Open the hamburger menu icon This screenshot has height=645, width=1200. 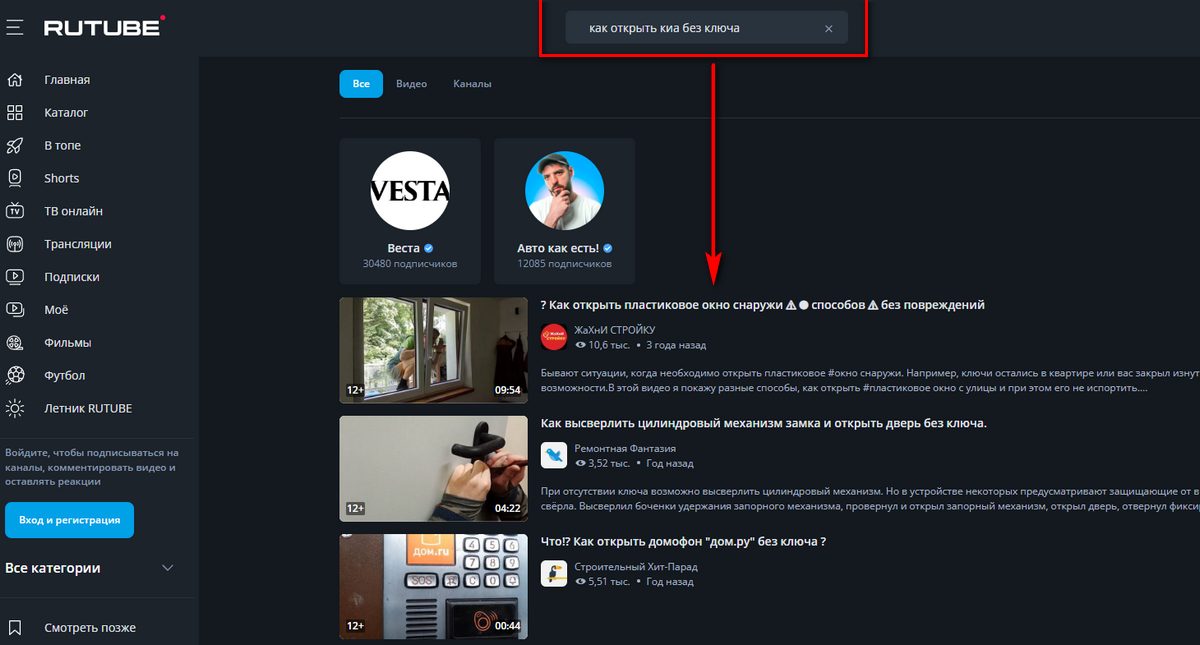click(14, 28)
